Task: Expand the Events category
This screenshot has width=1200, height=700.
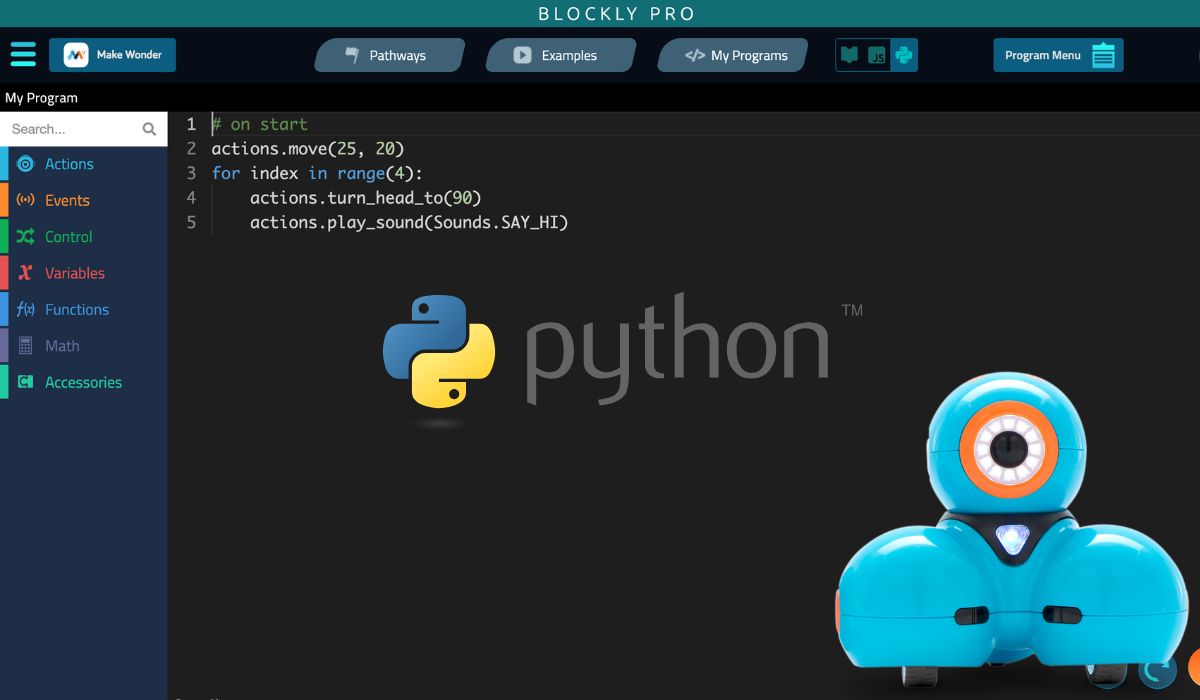Action: [67, 200]
